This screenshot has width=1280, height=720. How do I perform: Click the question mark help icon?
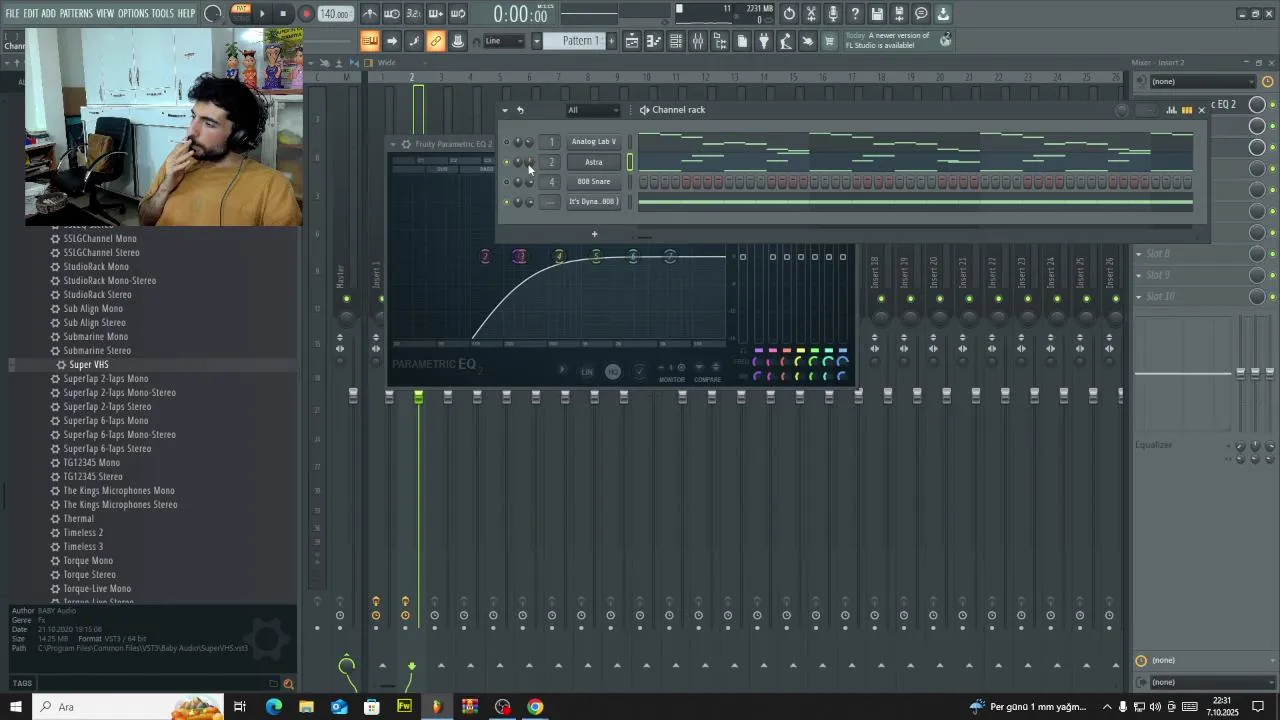pyautogui.click(x=855, y=14)
